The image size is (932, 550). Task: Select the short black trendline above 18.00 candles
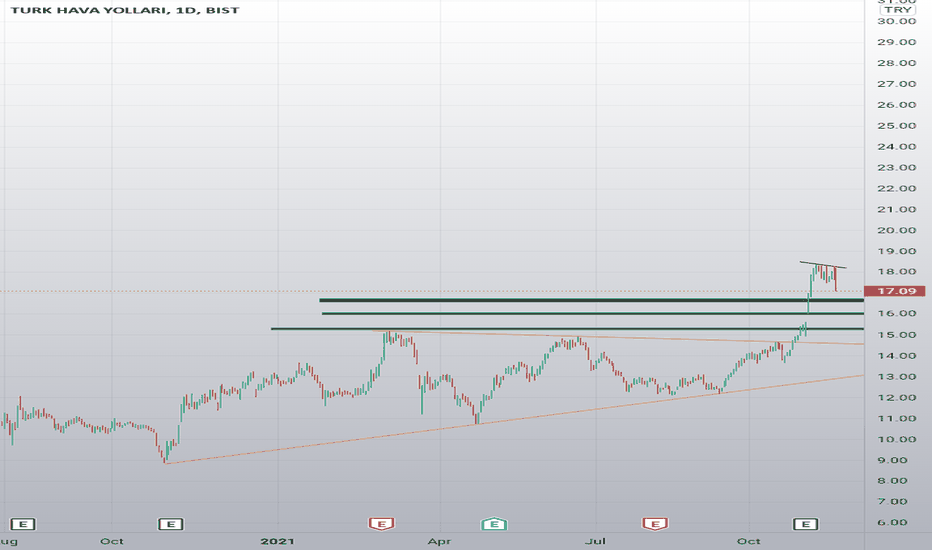823,265
